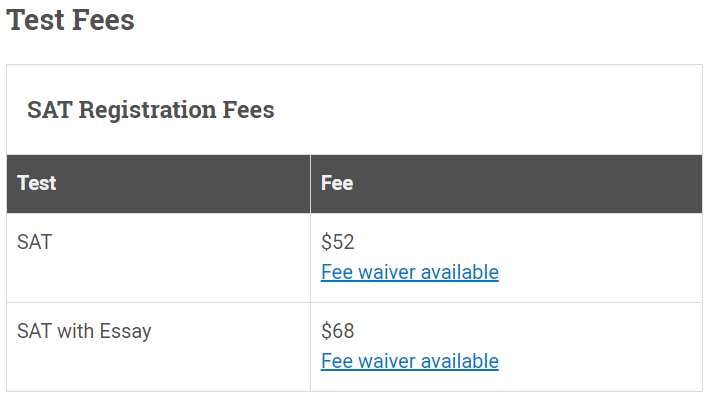Click the SAT Registration Fees table title
708x396 pixels.
point(150,110)
